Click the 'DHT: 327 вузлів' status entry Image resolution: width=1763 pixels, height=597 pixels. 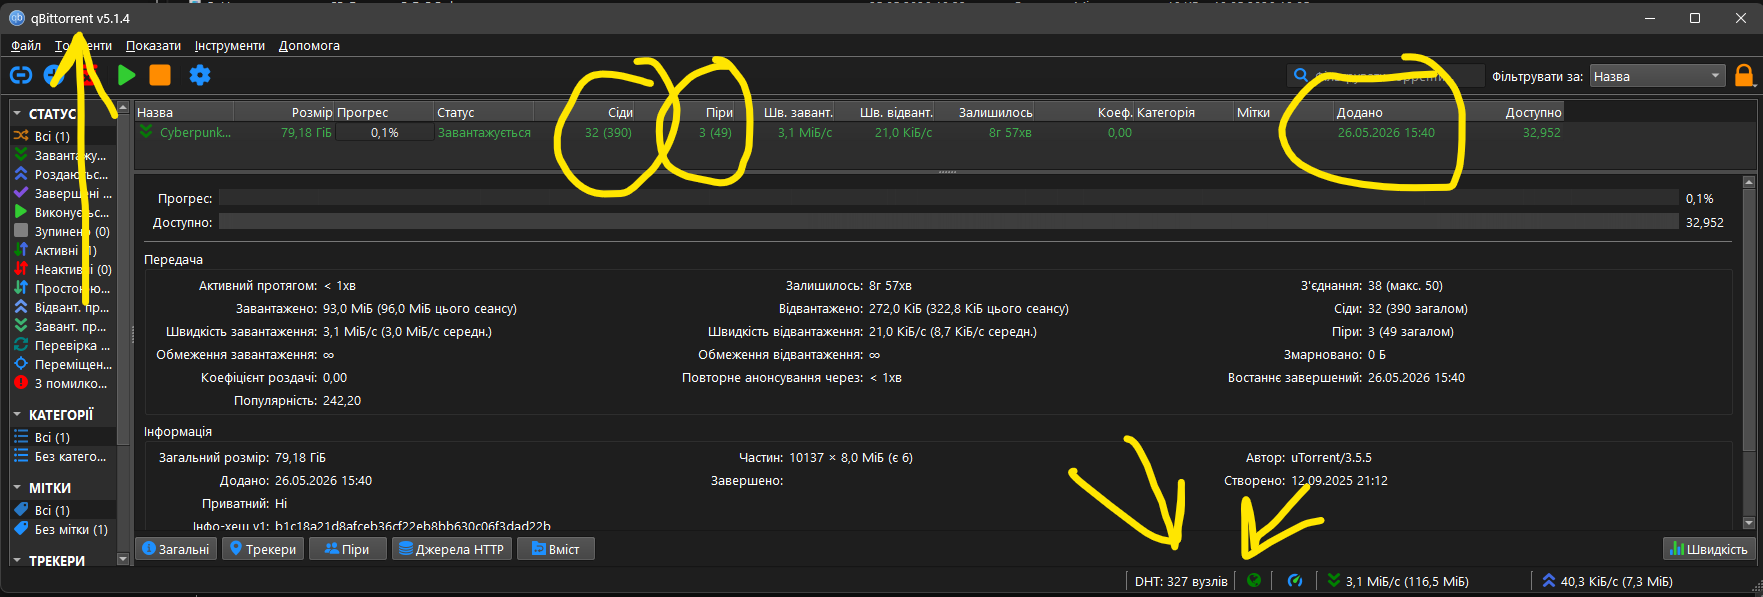pyautogui.click(x=1181, y=581)
